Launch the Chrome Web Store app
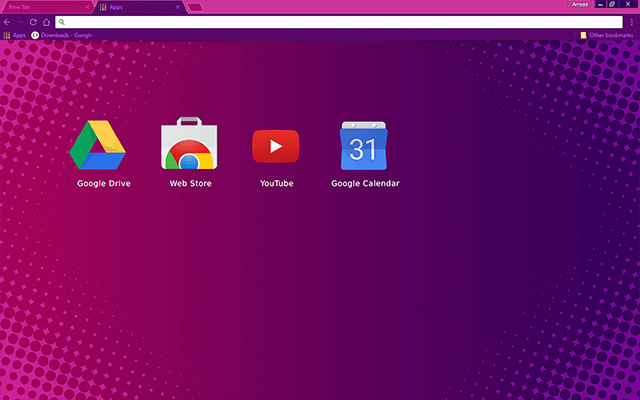 (188, 145)
